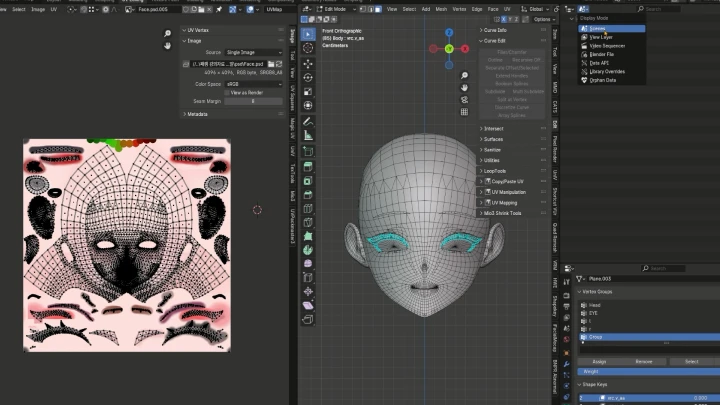Click the green Y axis on navigation gizmo
Viewport: 720px width, 405px height.
pos(449,49)
